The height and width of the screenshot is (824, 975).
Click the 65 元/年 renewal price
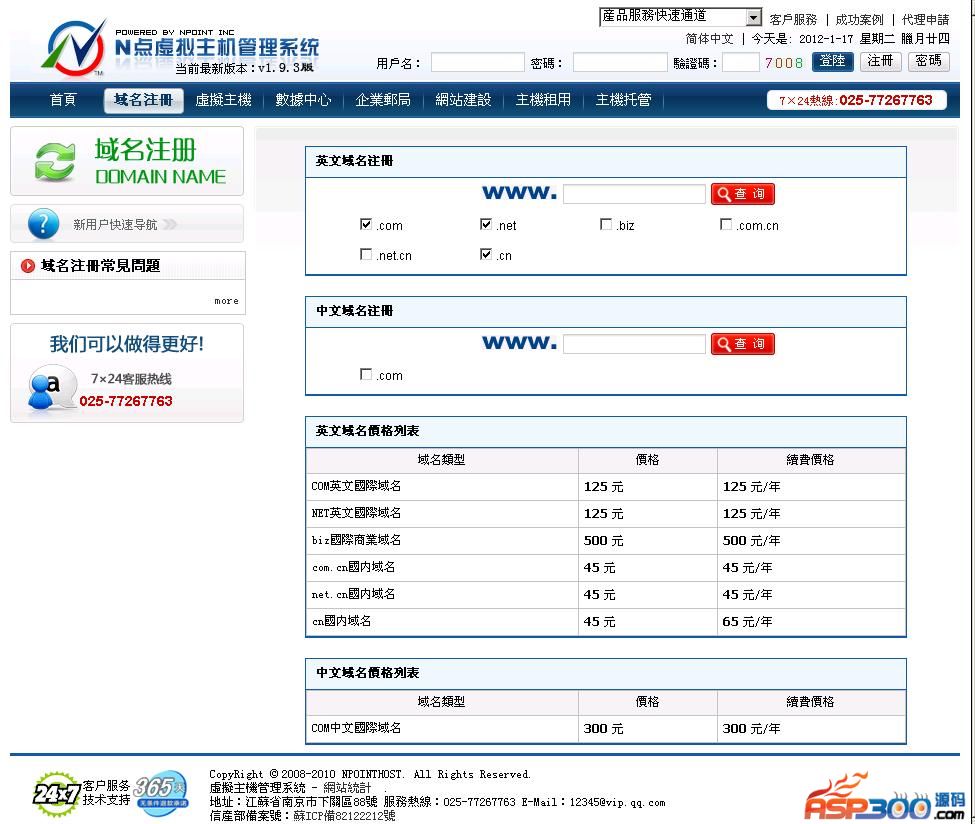(747, 622)
